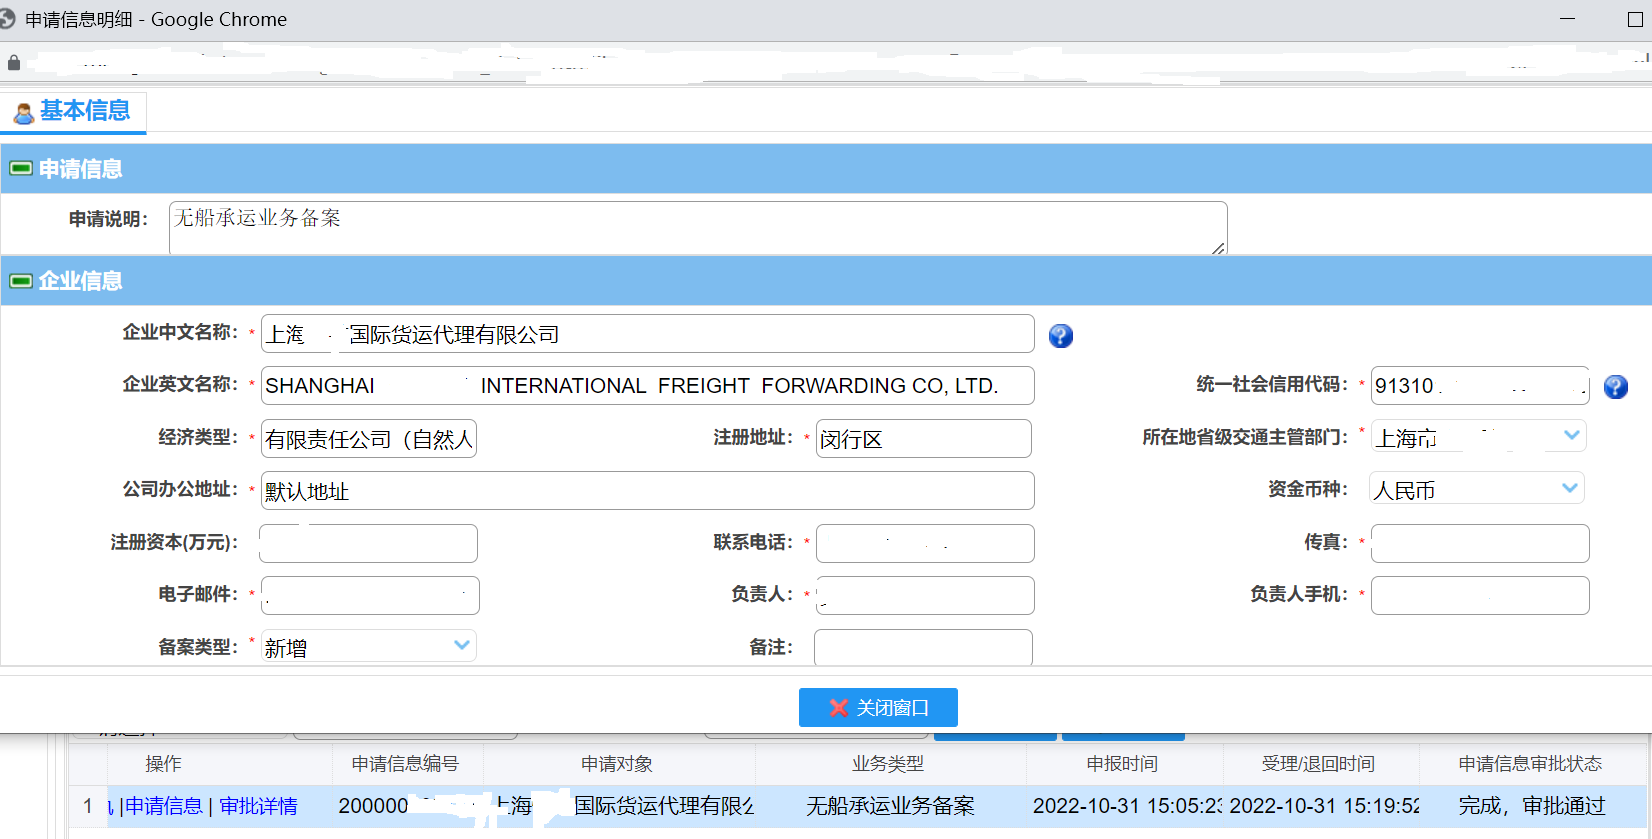Viewport: 1652px width, 839px height.
Task: Open the 资金币种 dropdown showing 人民币
Action: tap(1478, 489)
